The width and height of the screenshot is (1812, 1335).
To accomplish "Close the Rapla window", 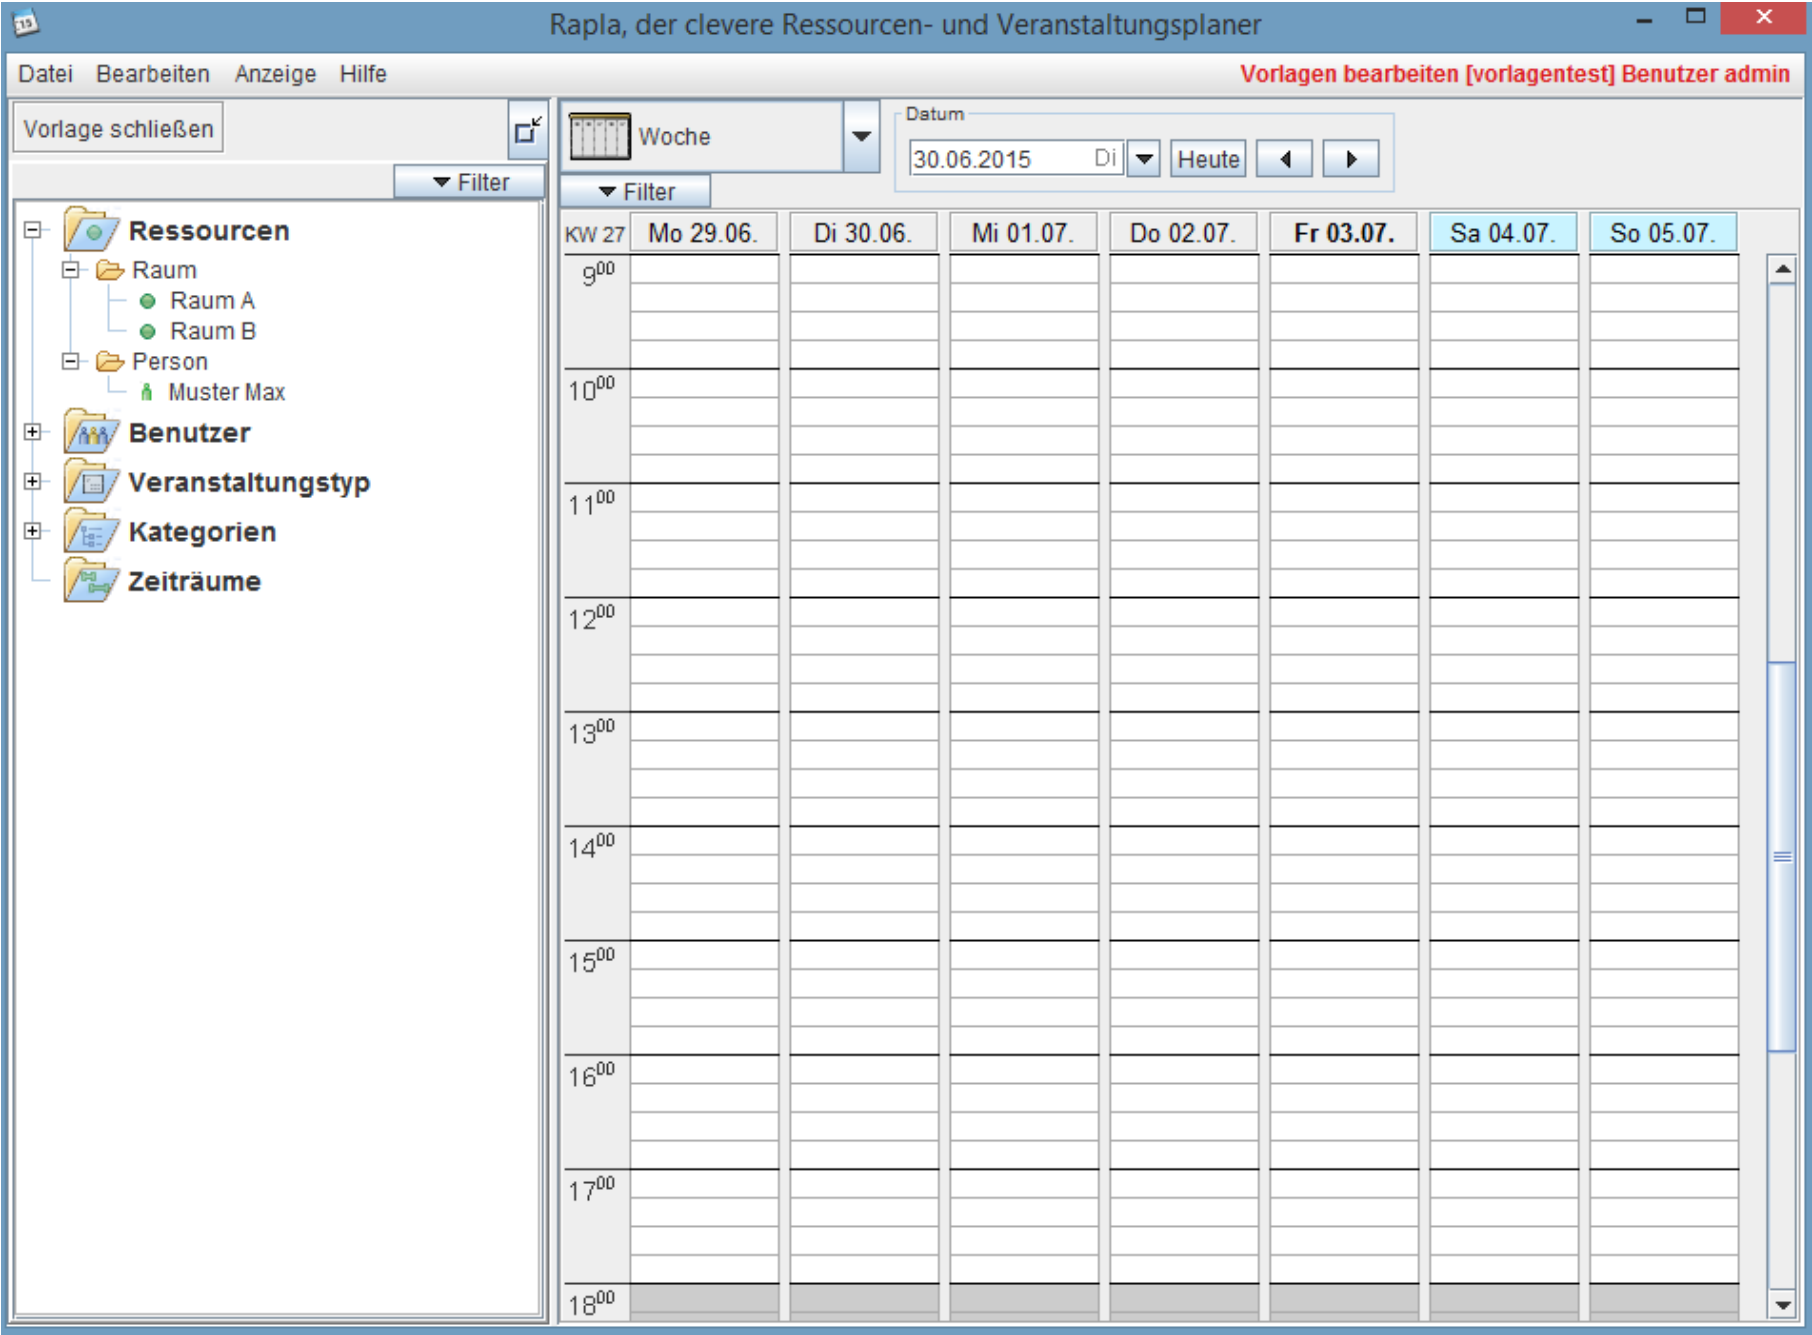I will (x=1763, y=17).
